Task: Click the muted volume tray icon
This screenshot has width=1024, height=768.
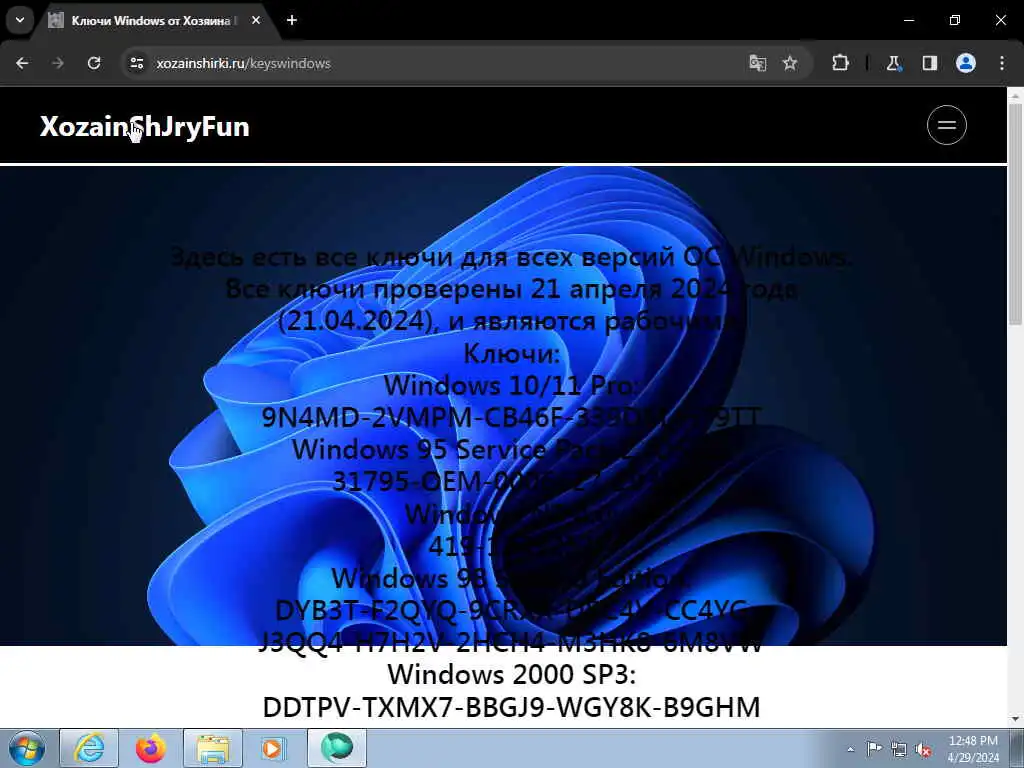Action: (923, 749)
